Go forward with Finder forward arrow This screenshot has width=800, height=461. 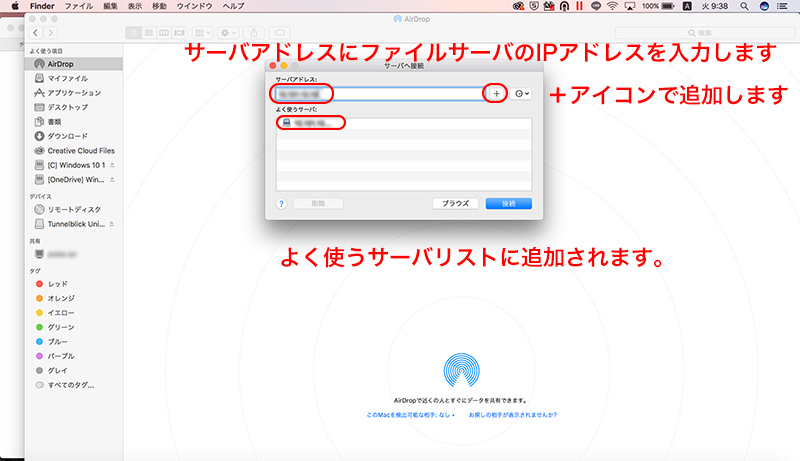50,33
